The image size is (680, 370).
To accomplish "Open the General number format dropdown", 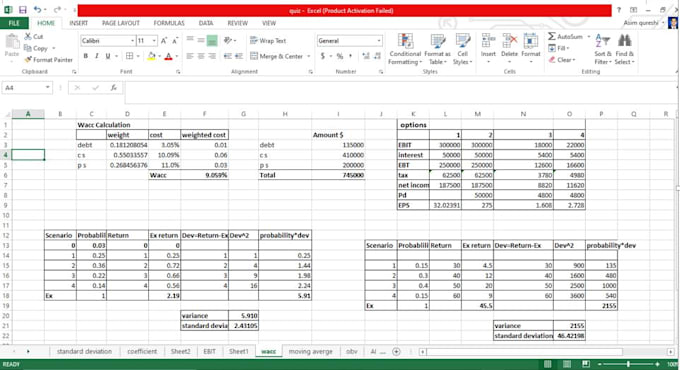I will 379,41.
